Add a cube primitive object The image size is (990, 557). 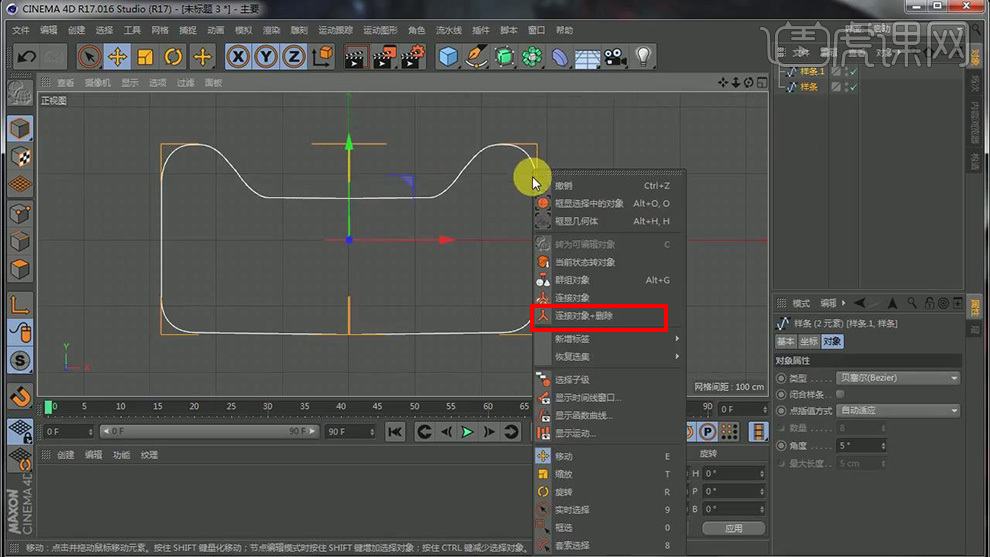[448, 57]
